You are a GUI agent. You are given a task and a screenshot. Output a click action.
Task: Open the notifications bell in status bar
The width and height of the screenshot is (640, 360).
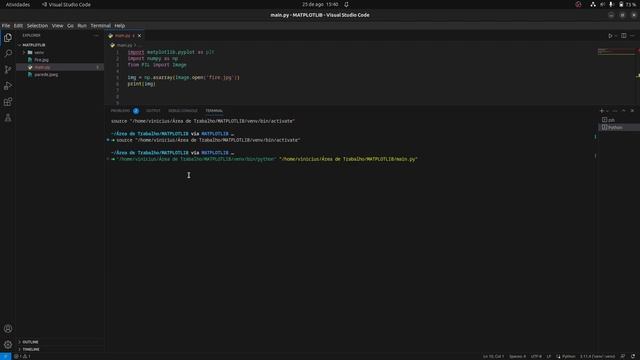(633, 356)
